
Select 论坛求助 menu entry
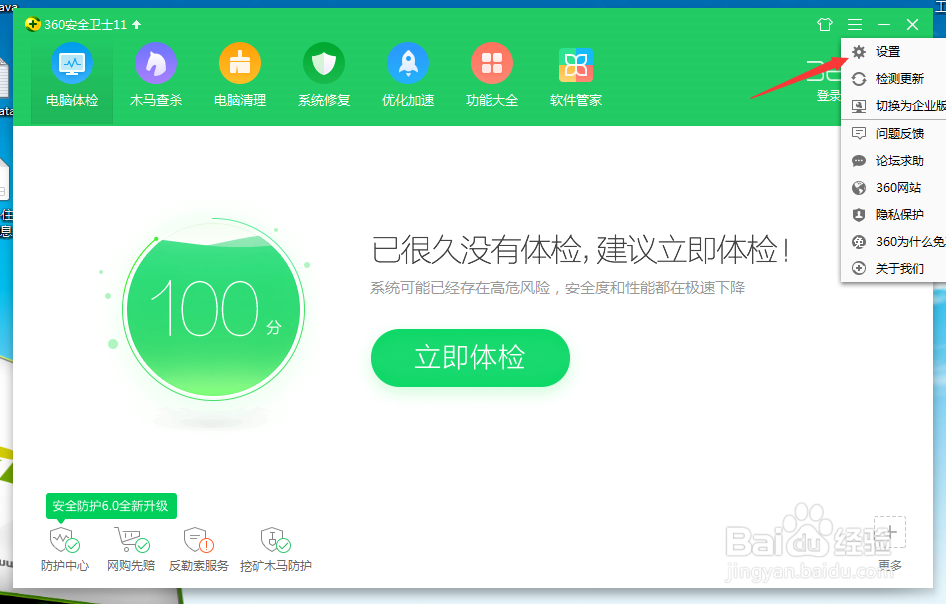[894, 161]
